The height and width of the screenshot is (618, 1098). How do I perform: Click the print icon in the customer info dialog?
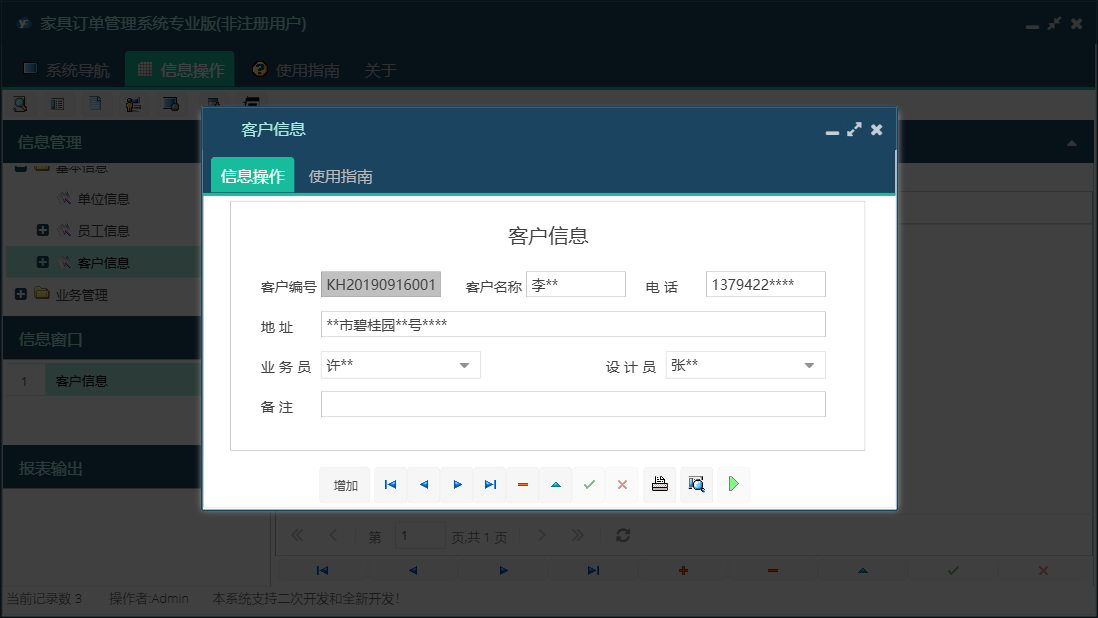(659, 484)
